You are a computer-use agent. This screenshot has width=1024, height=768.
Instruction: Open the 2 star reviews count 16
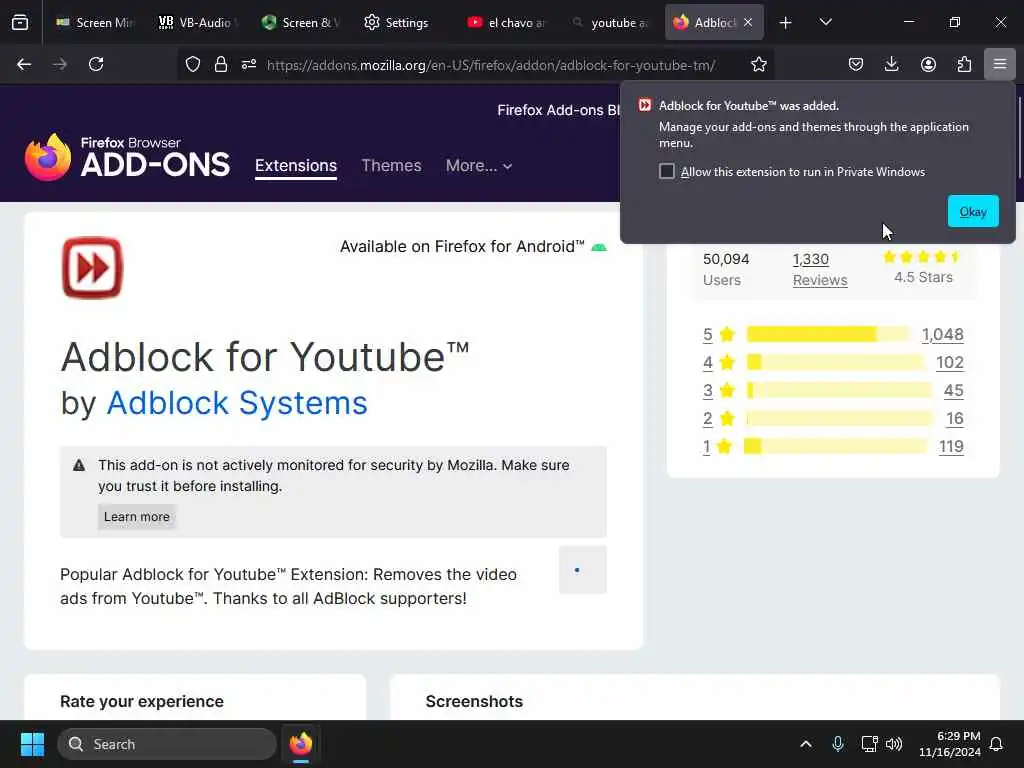tap(955, 419)
